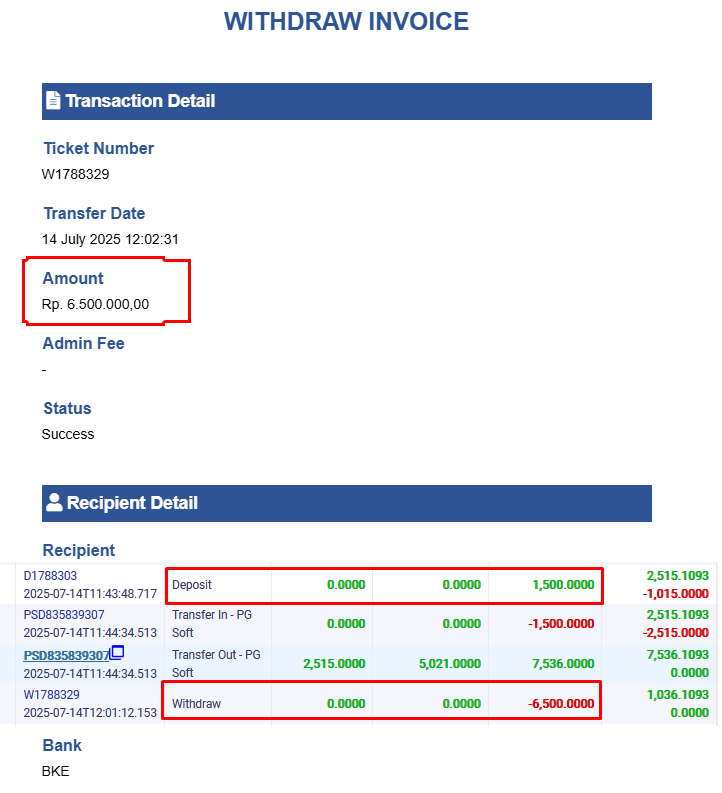Click the 5,021.0000 value in Transfer Out row
Viewport: 722px width, 793px height.
click(449, 664)
